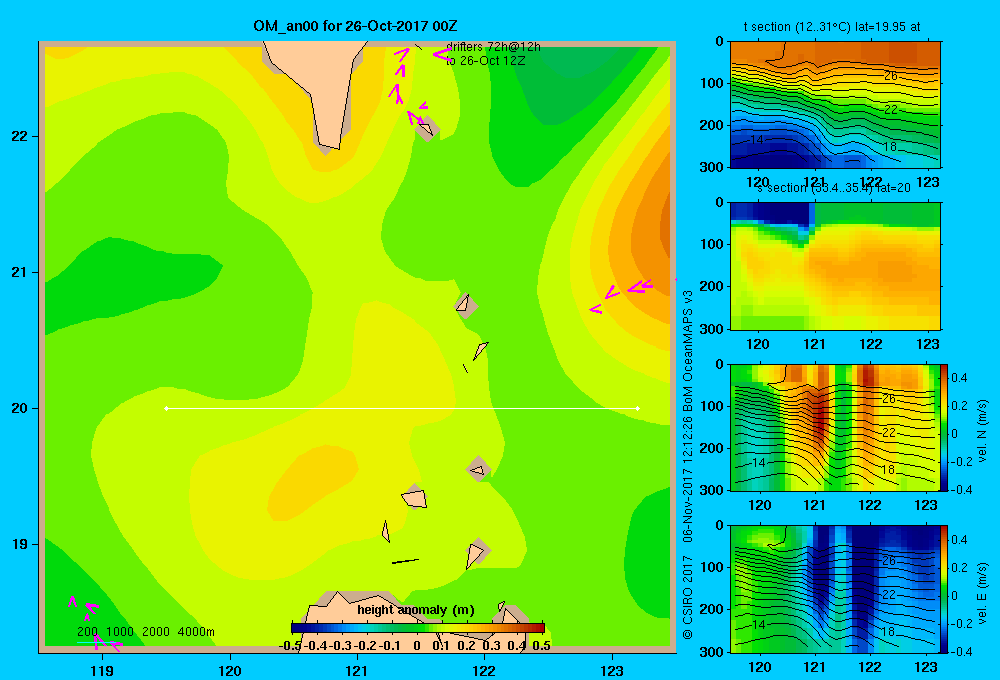Click the map title 'OM_an00 for 26-Oct-2017 00Z'
This screenshot has height=680, width=1000.
355,26
